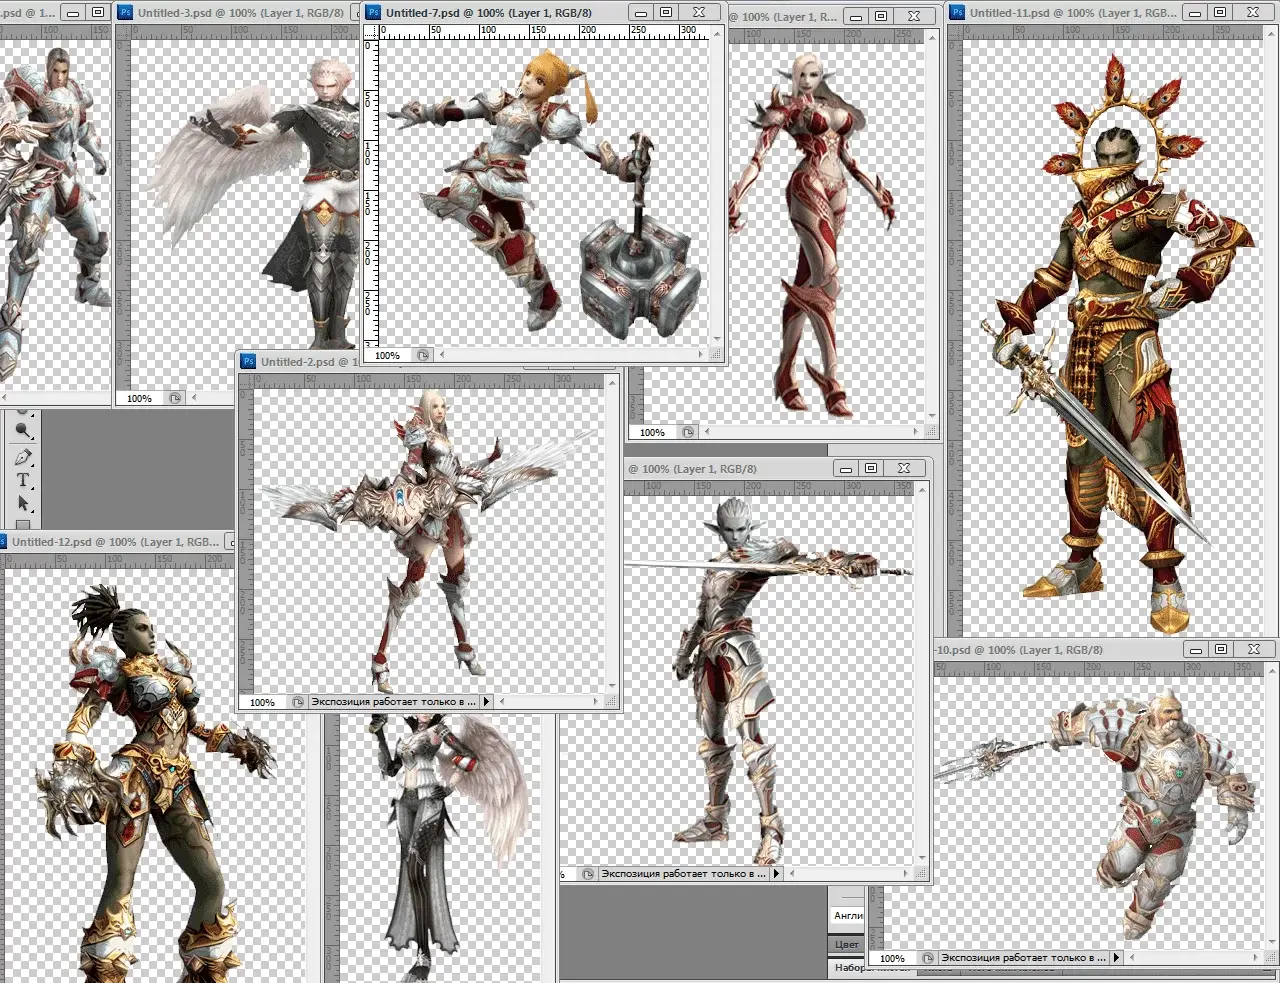This screenshot has width=1280, height=983.
Task: Click the Ps icon in Untitled-2.psd title bar
Action: 249,362
